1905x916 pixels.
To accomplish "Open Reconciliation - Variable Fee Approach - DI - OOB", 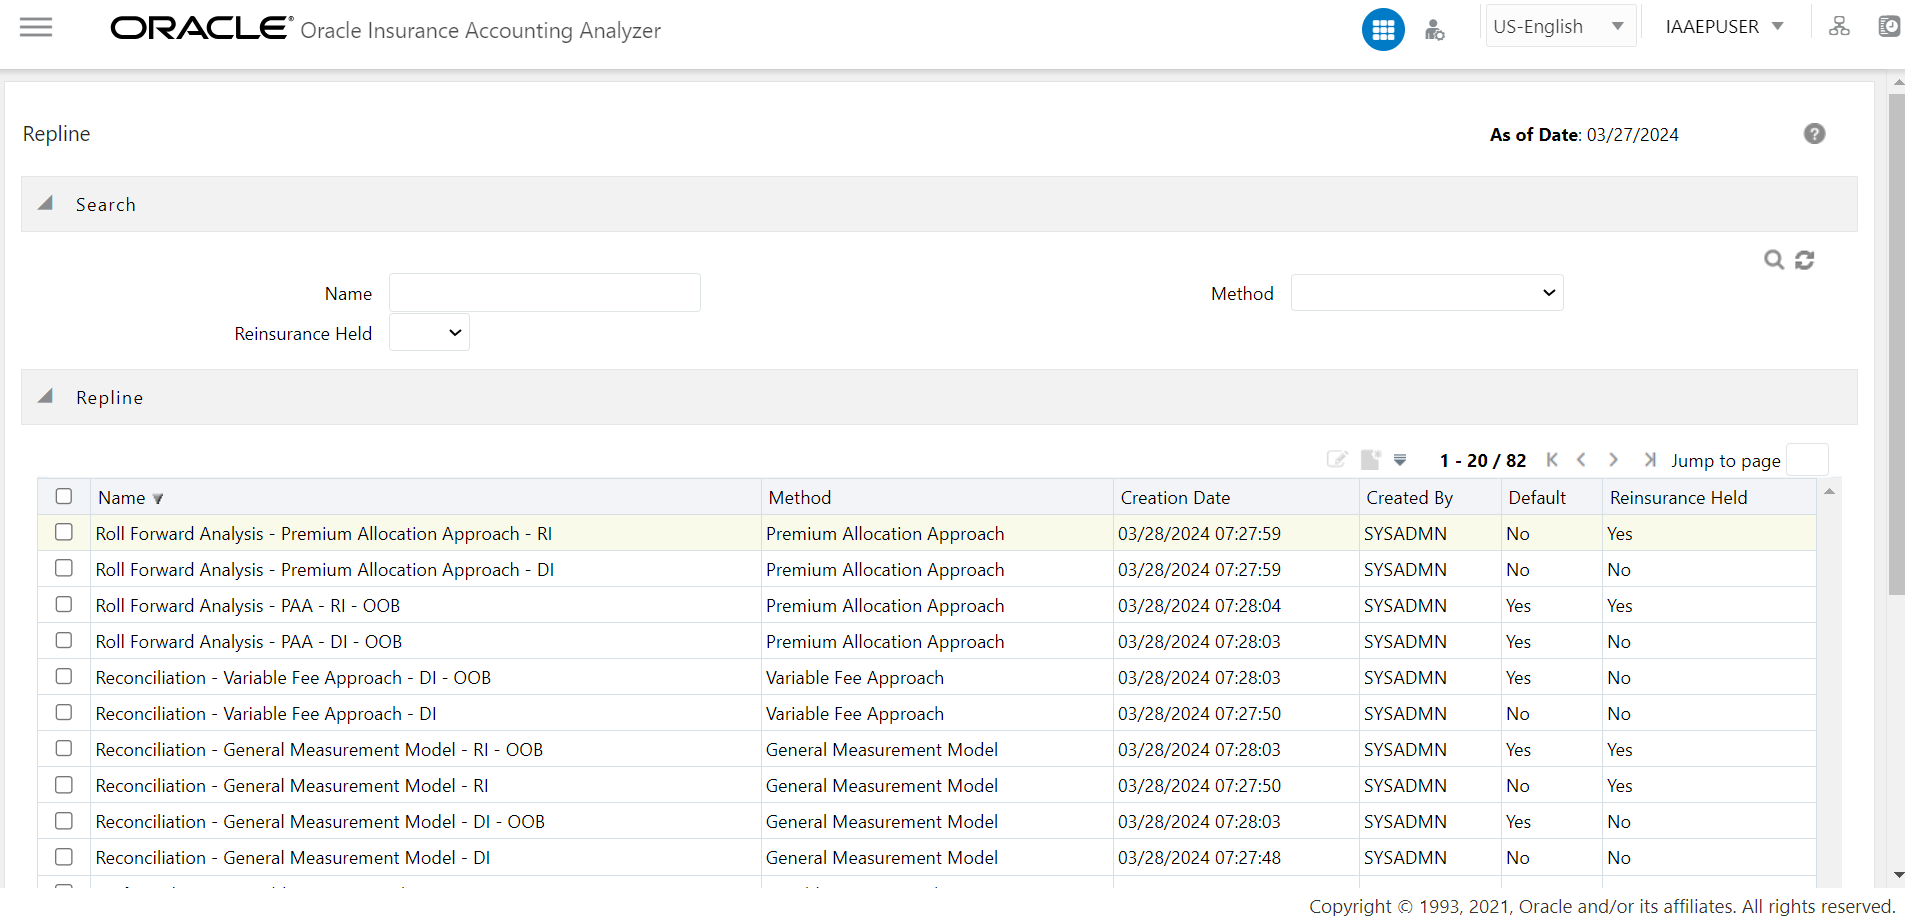I will coord(293,678).
